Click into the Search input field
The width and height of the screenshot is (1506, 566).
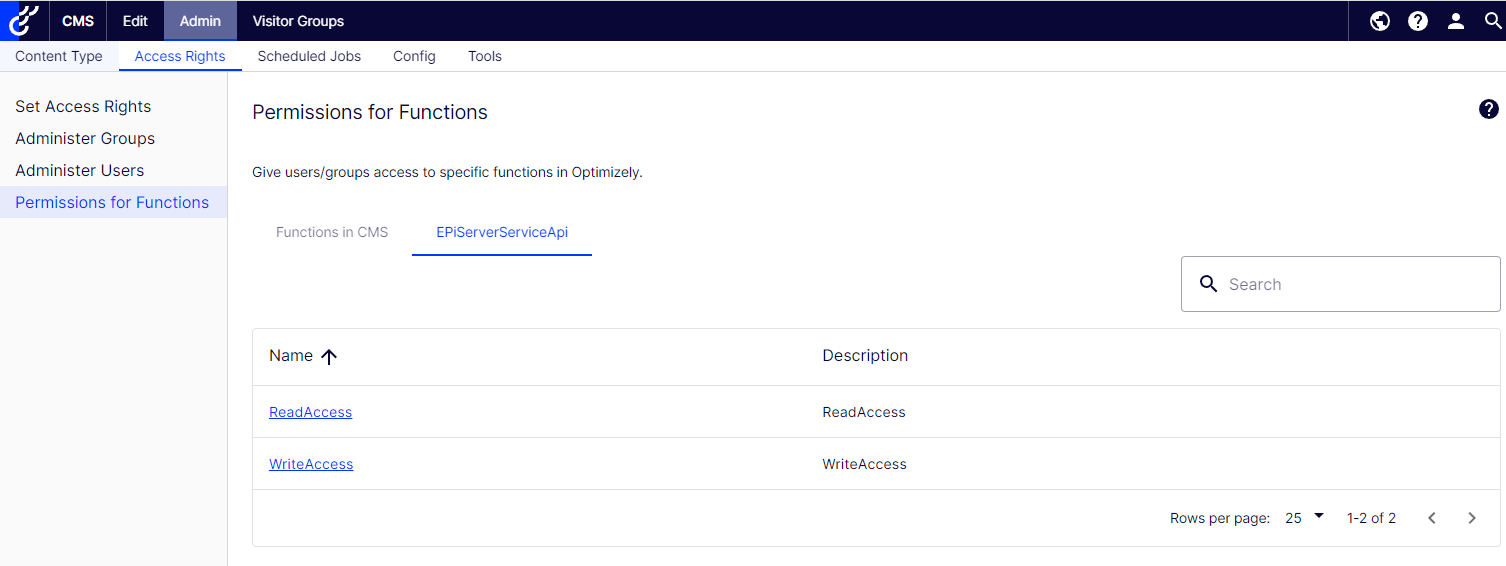1341,284
